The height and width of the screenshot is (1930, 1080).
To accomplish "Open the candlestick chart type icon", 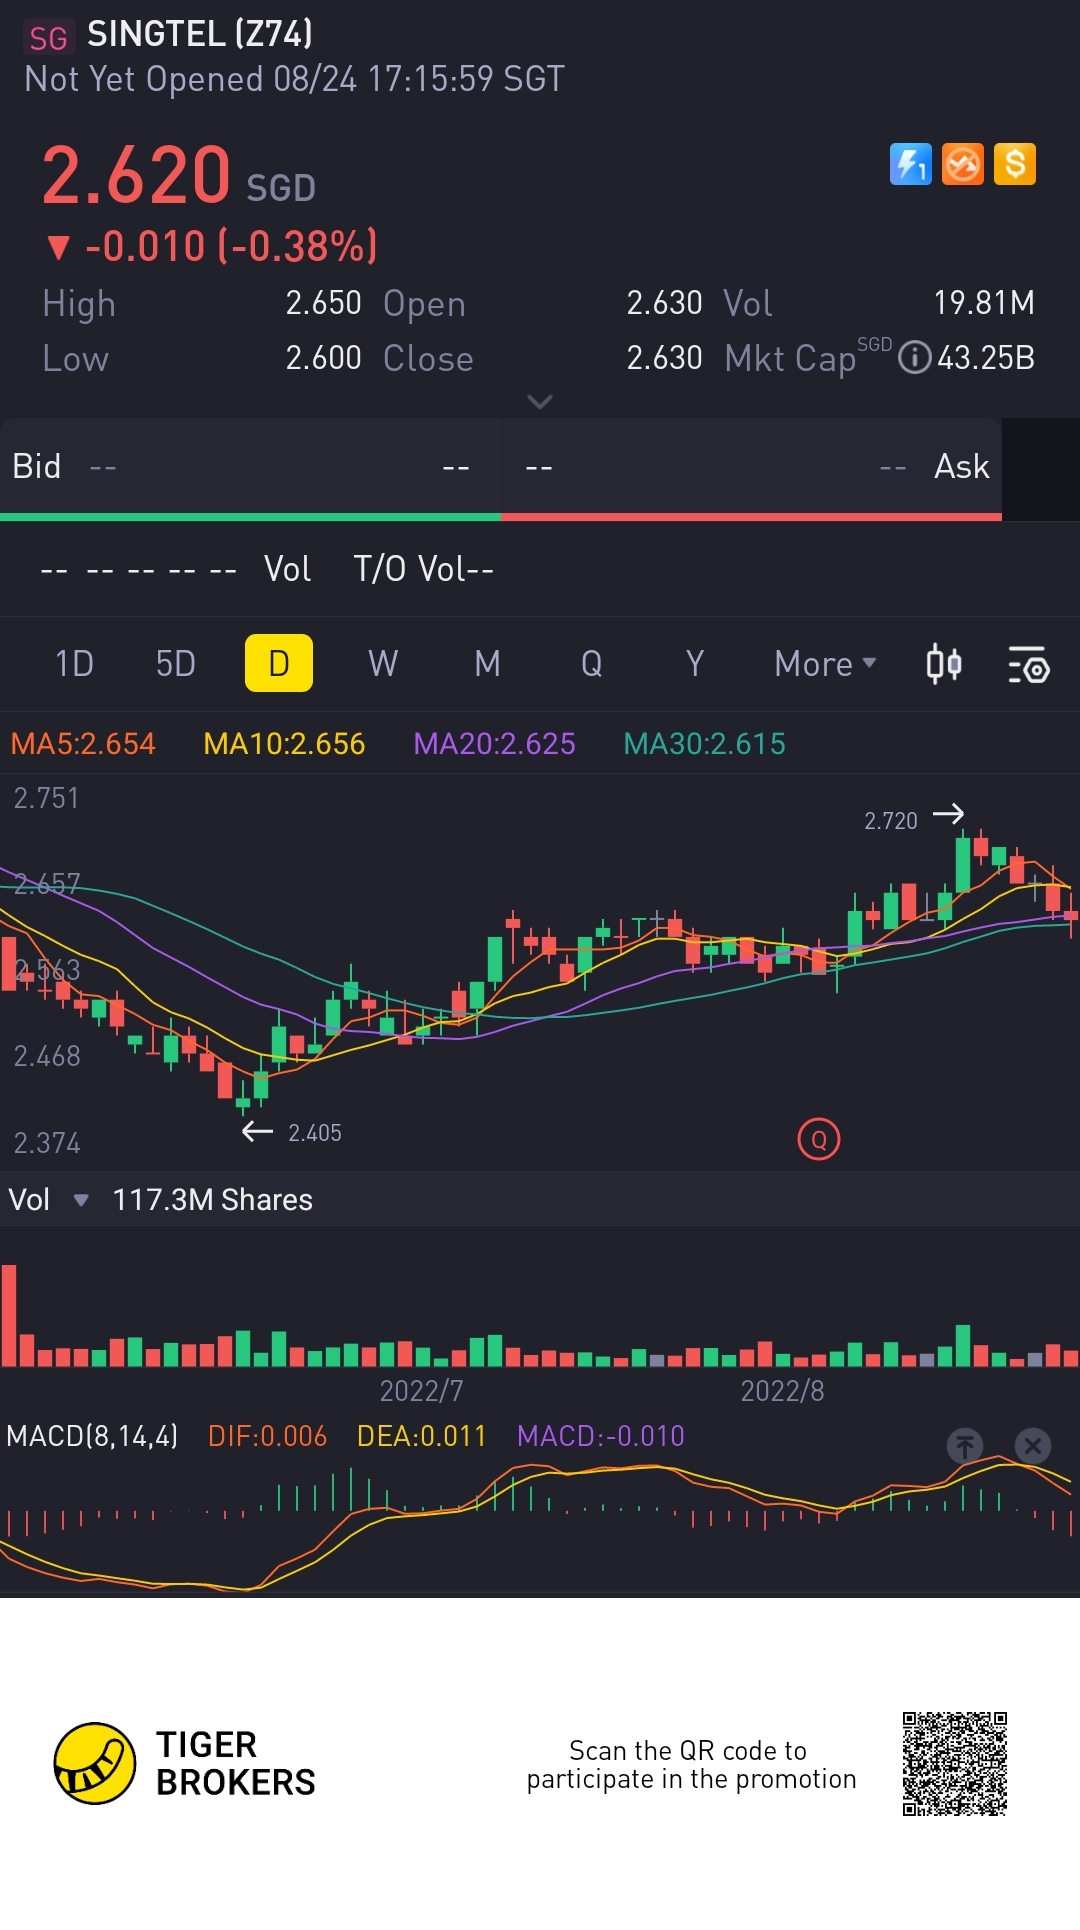I will (943, 664).
